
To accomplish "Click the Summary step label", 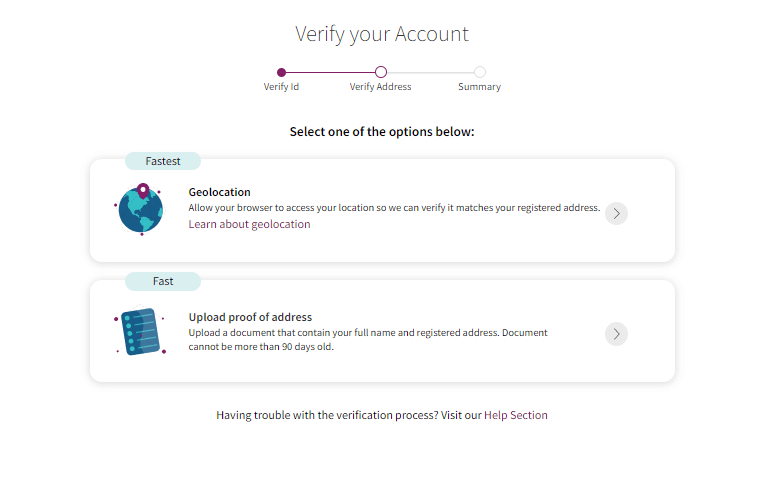I will point(479,87).
